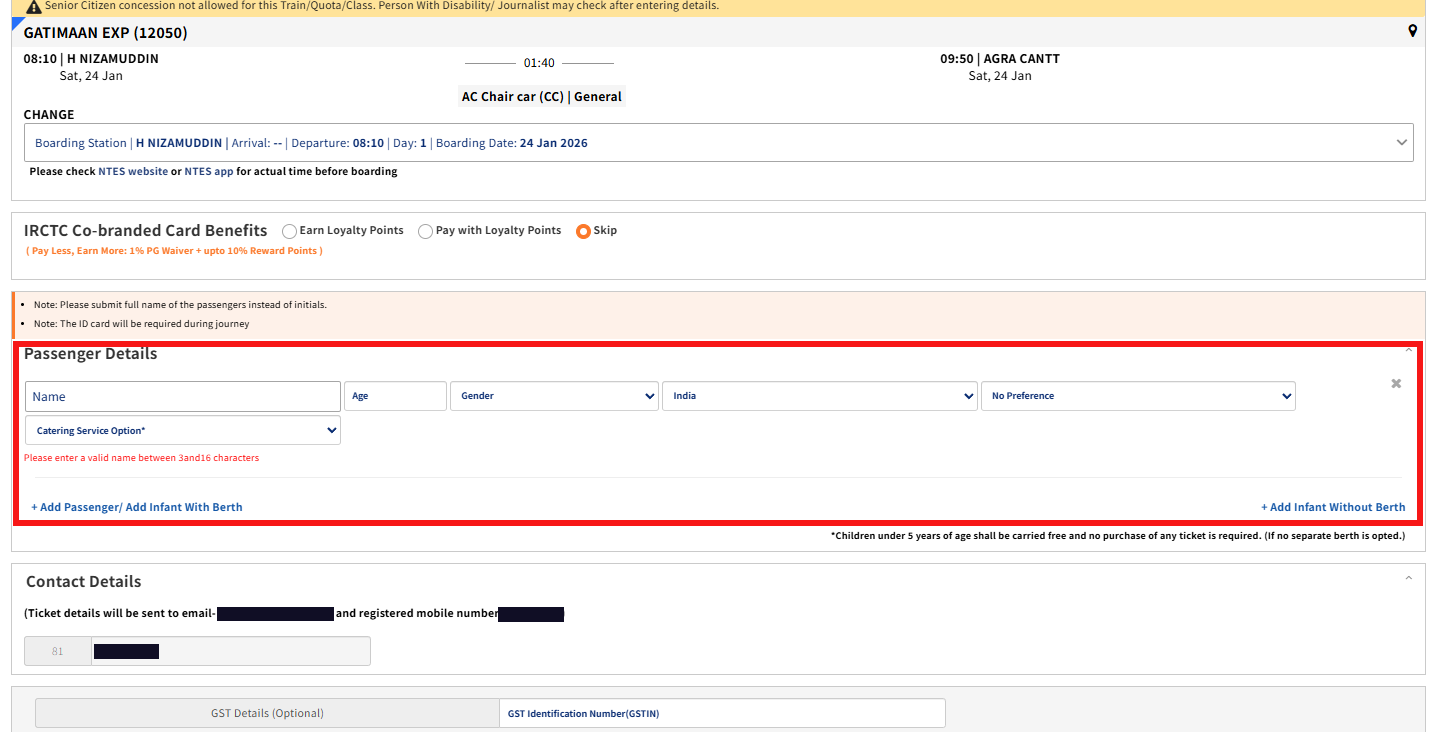Collapse the Contact Details section chevron
The height and width of the screenshot is (732, 1439).
1409,578
